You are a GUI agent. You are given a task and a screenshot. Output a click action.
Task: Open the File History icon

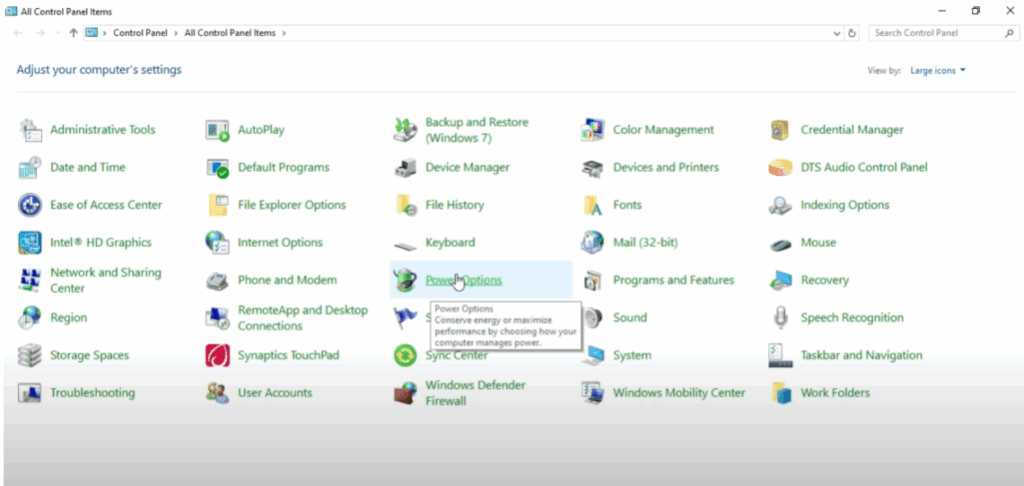coord(406,205)
